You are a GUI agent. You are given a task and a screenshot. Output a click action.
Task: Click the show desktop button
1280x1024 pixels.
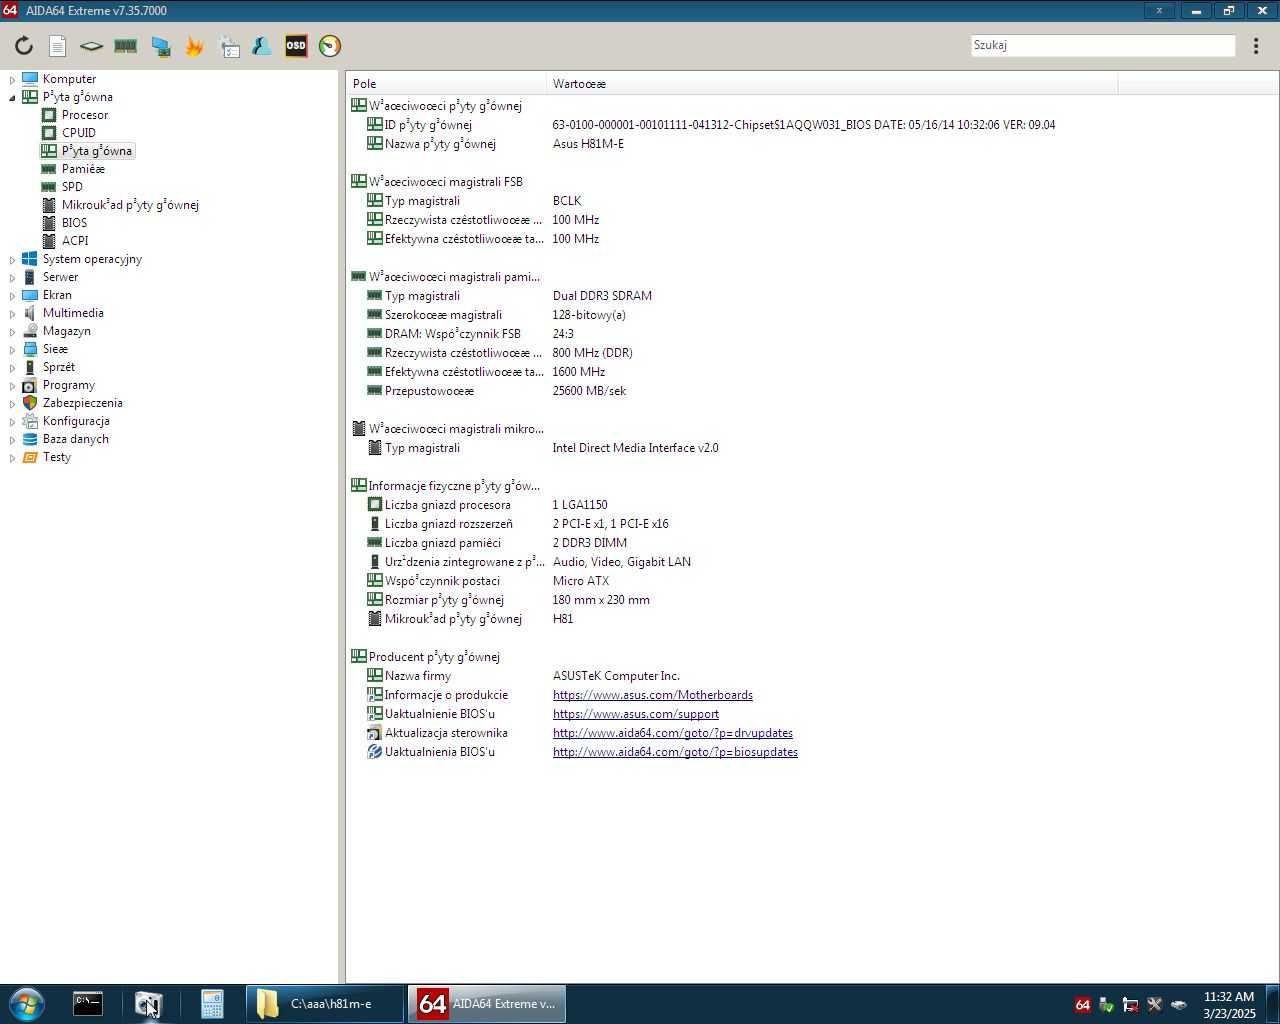coord(1272,1004)
